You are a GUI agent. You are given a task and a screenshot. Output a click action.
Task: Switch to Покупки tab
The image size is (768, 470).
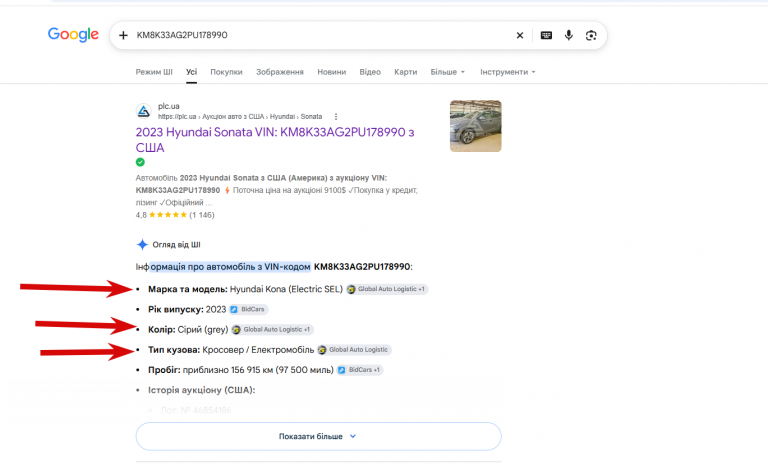[226, 72]
